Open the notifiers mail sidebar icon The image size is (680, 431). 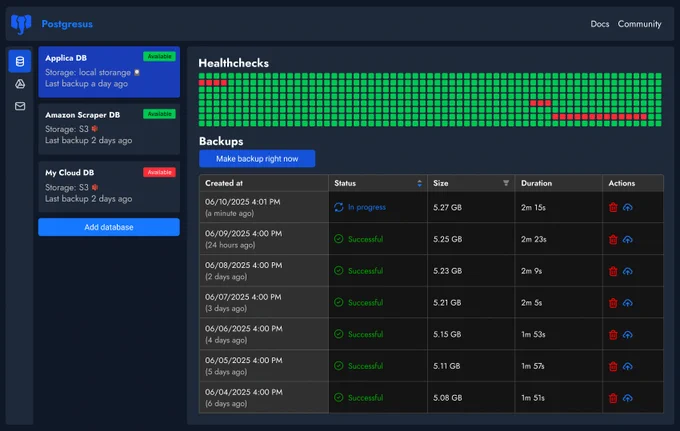click(20, 106)
